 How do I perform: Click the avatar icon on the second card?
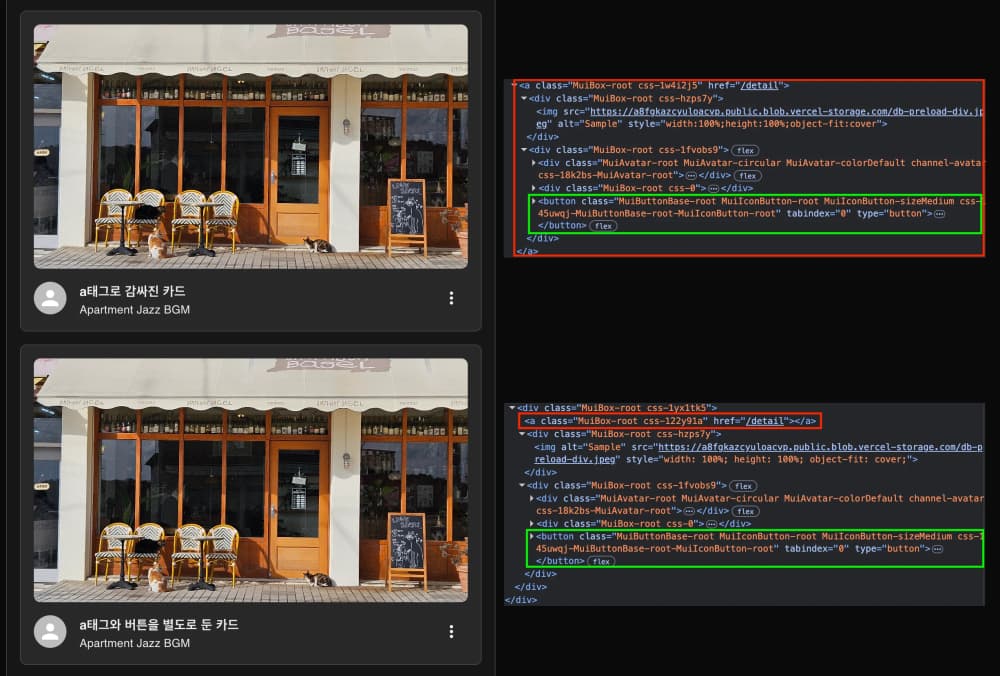[50, 631]
